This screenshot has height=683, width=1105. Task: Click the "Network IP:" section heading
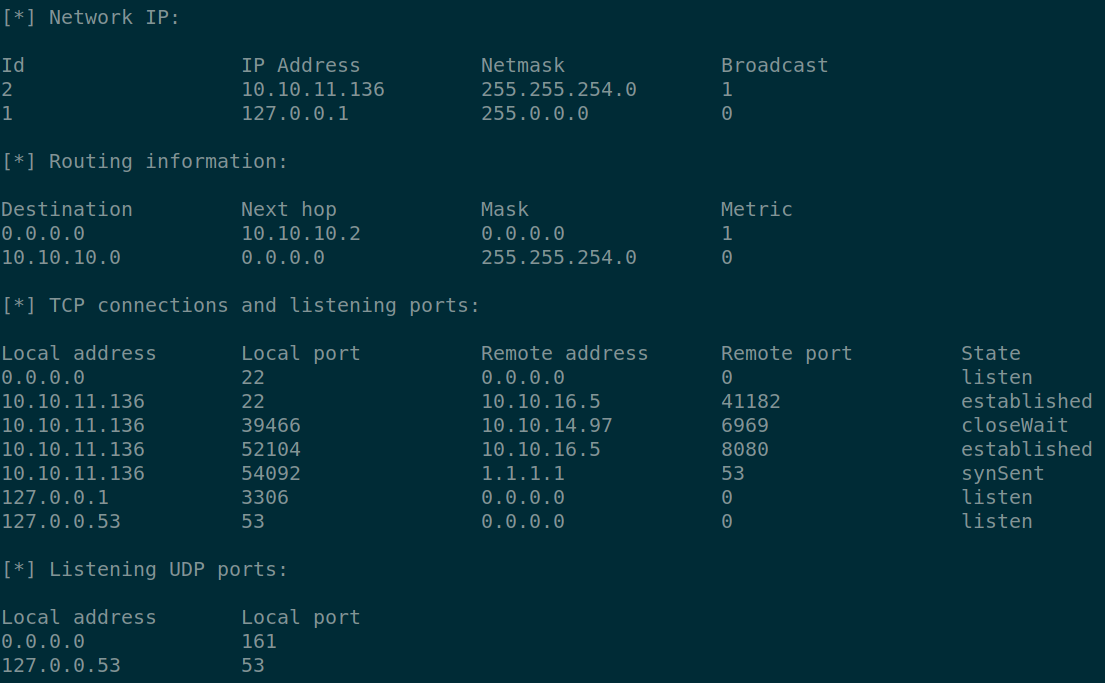click(114, 17)
